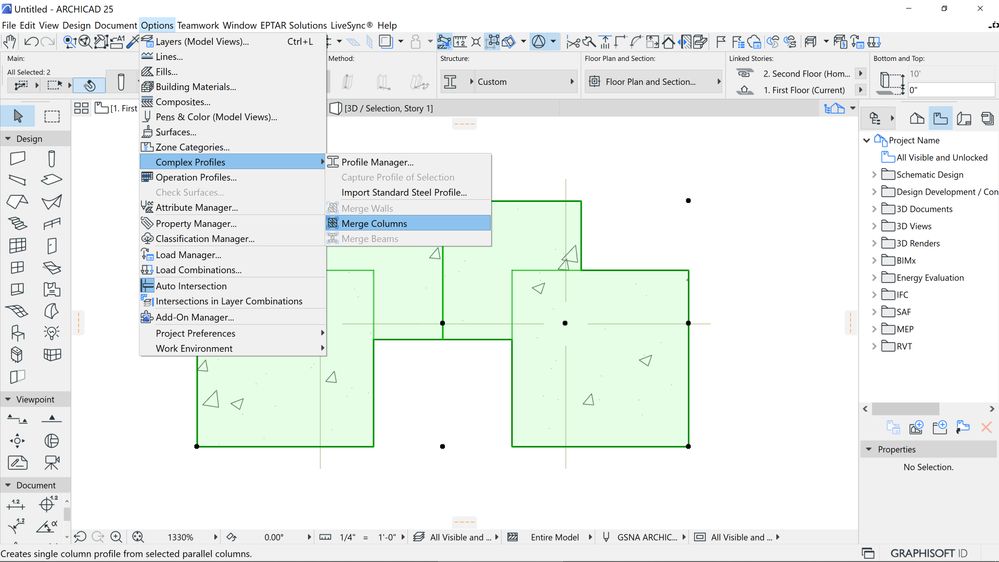Open the Project Preferences submenu

(233, 333)
